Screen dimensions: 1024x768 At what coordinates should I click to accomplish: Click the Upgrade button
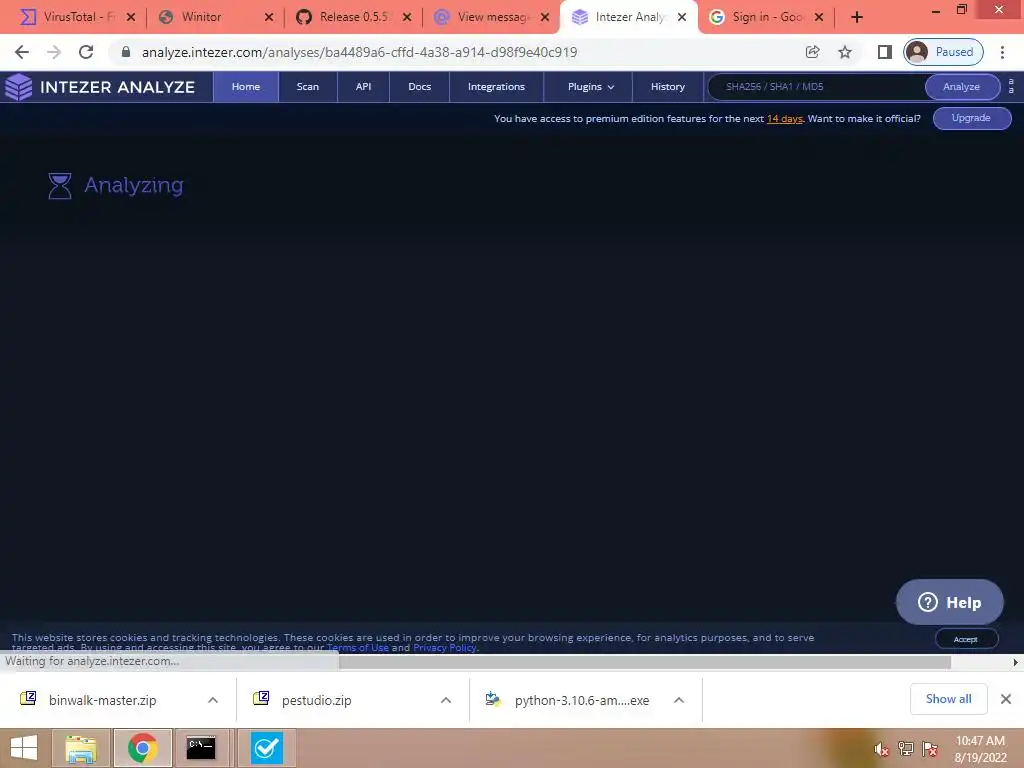[972, 118]
